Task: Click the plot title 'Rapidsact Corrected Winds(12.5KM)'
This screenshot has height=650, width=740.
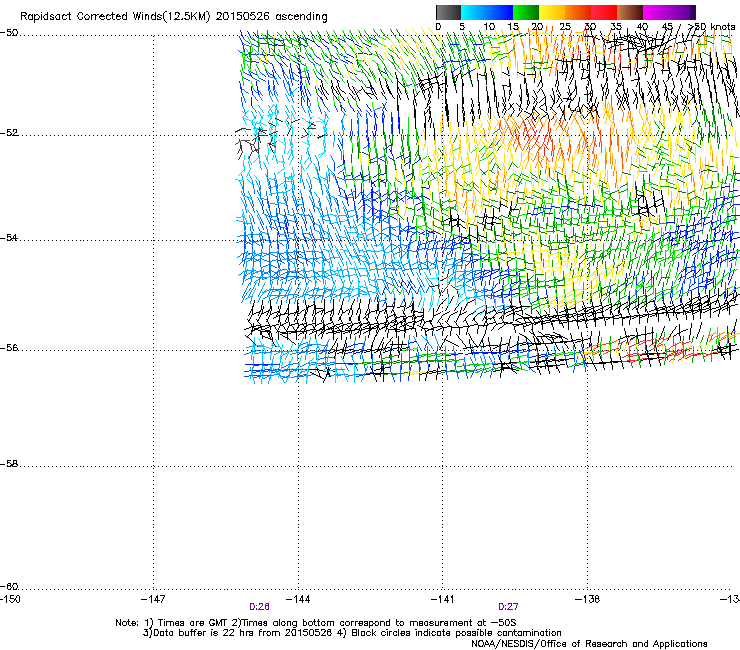Action: point(115,17)
